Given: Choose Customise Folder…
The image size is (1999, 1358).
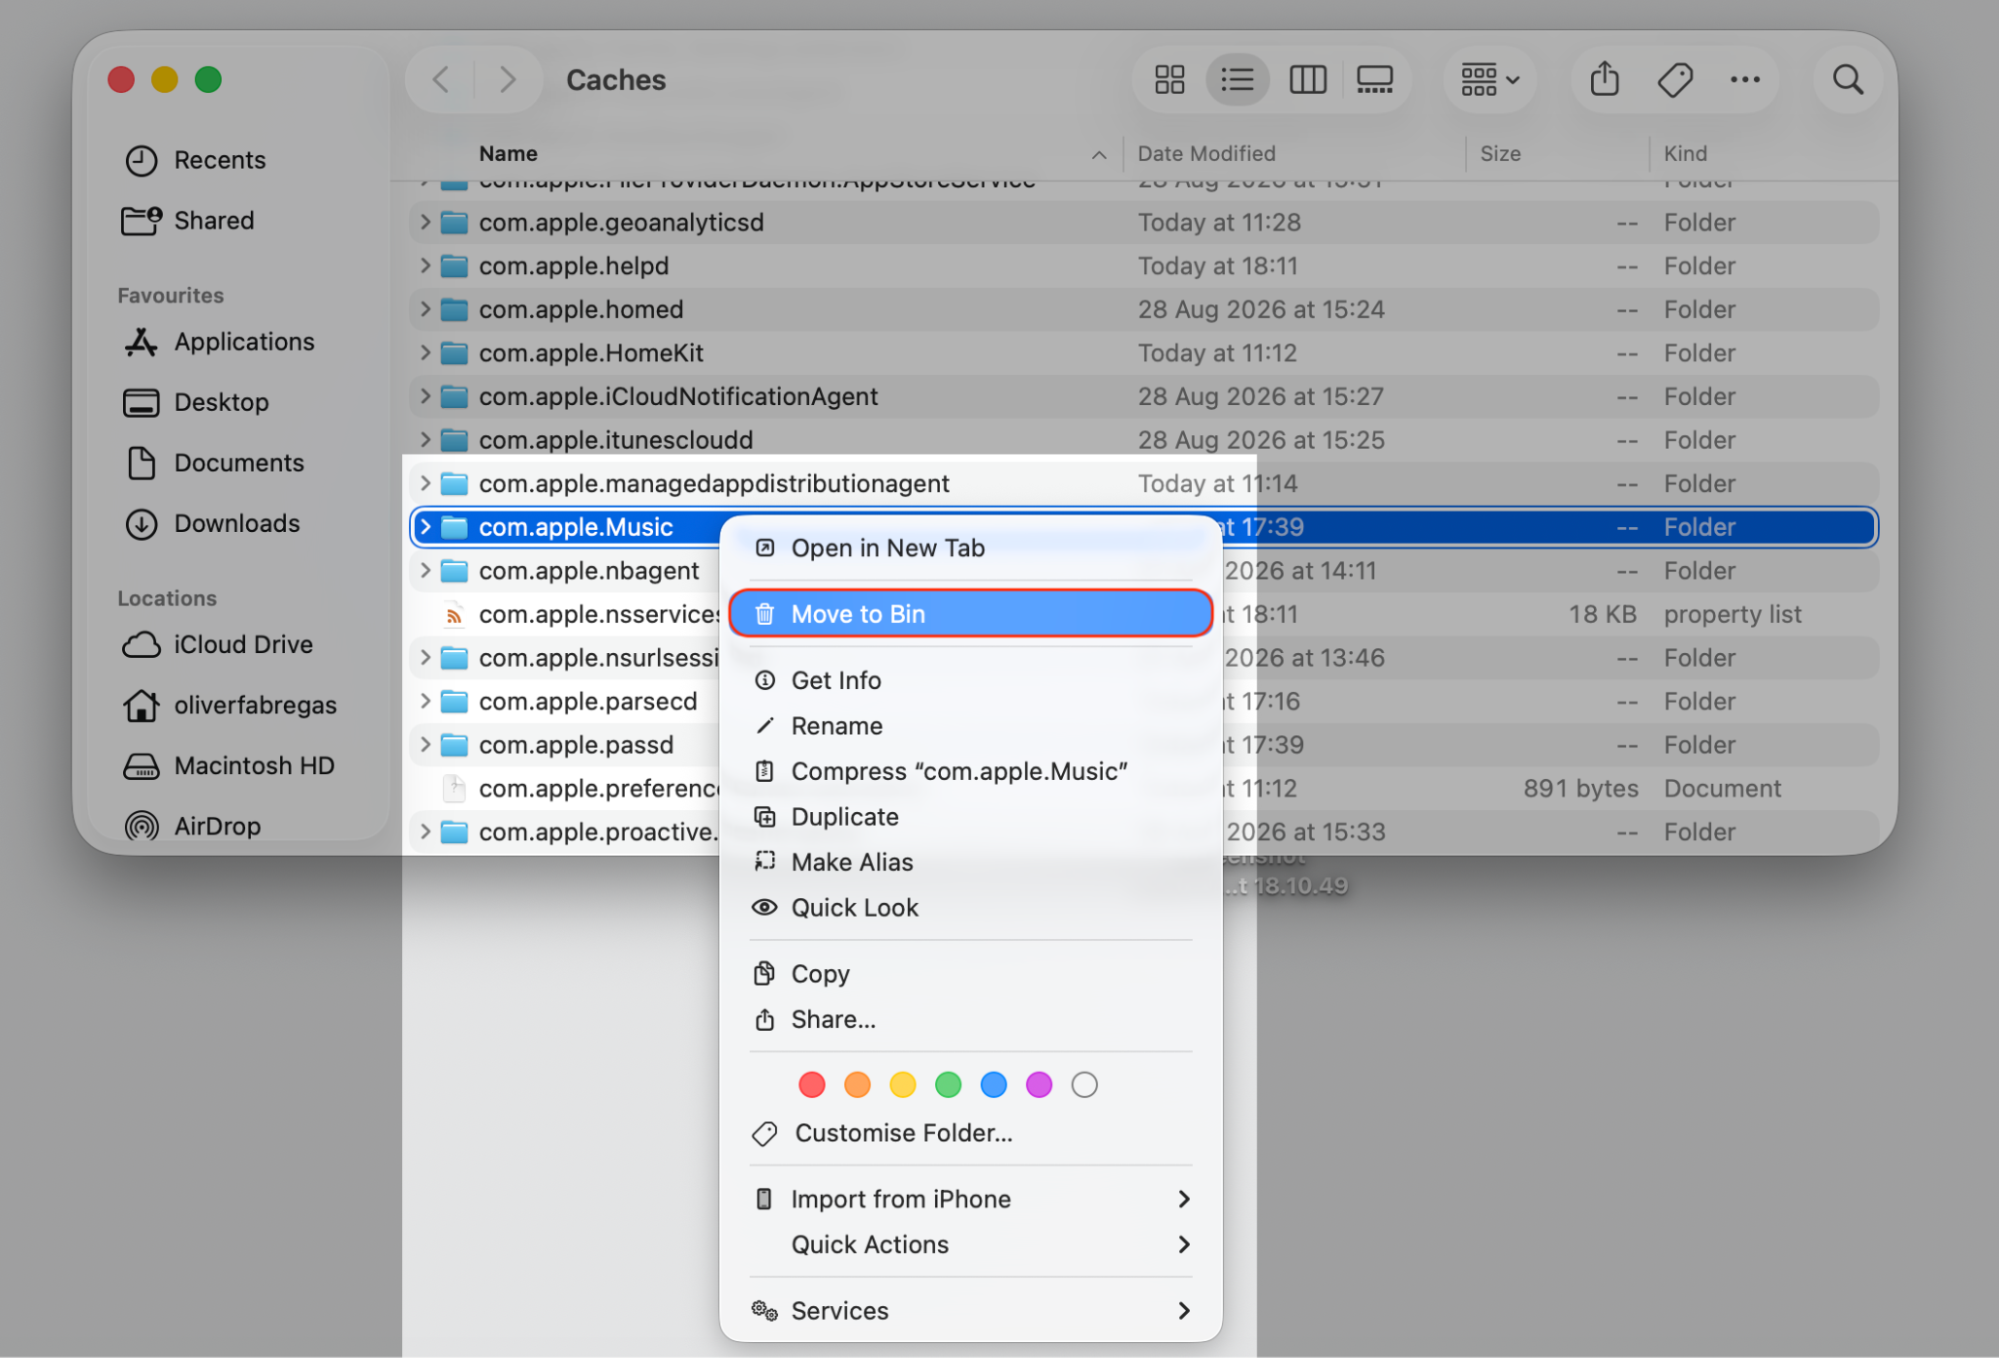Looking at the screenshot, I should 970,1133.
